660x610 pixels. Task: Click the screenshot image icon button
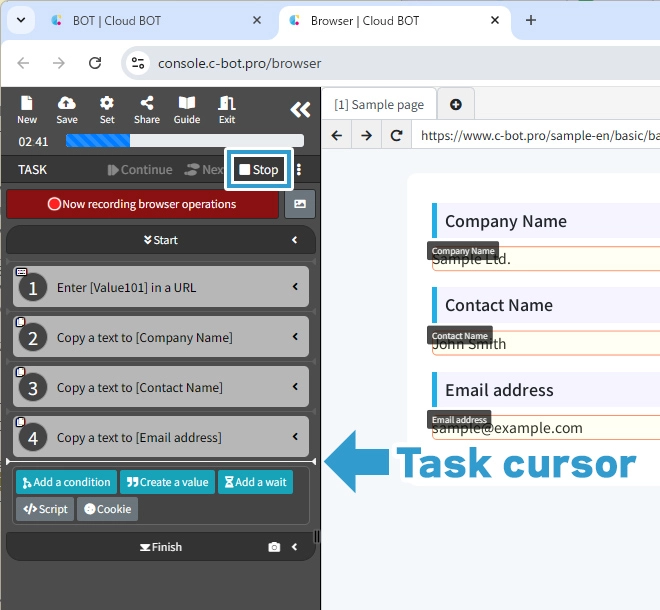[300, 204]
